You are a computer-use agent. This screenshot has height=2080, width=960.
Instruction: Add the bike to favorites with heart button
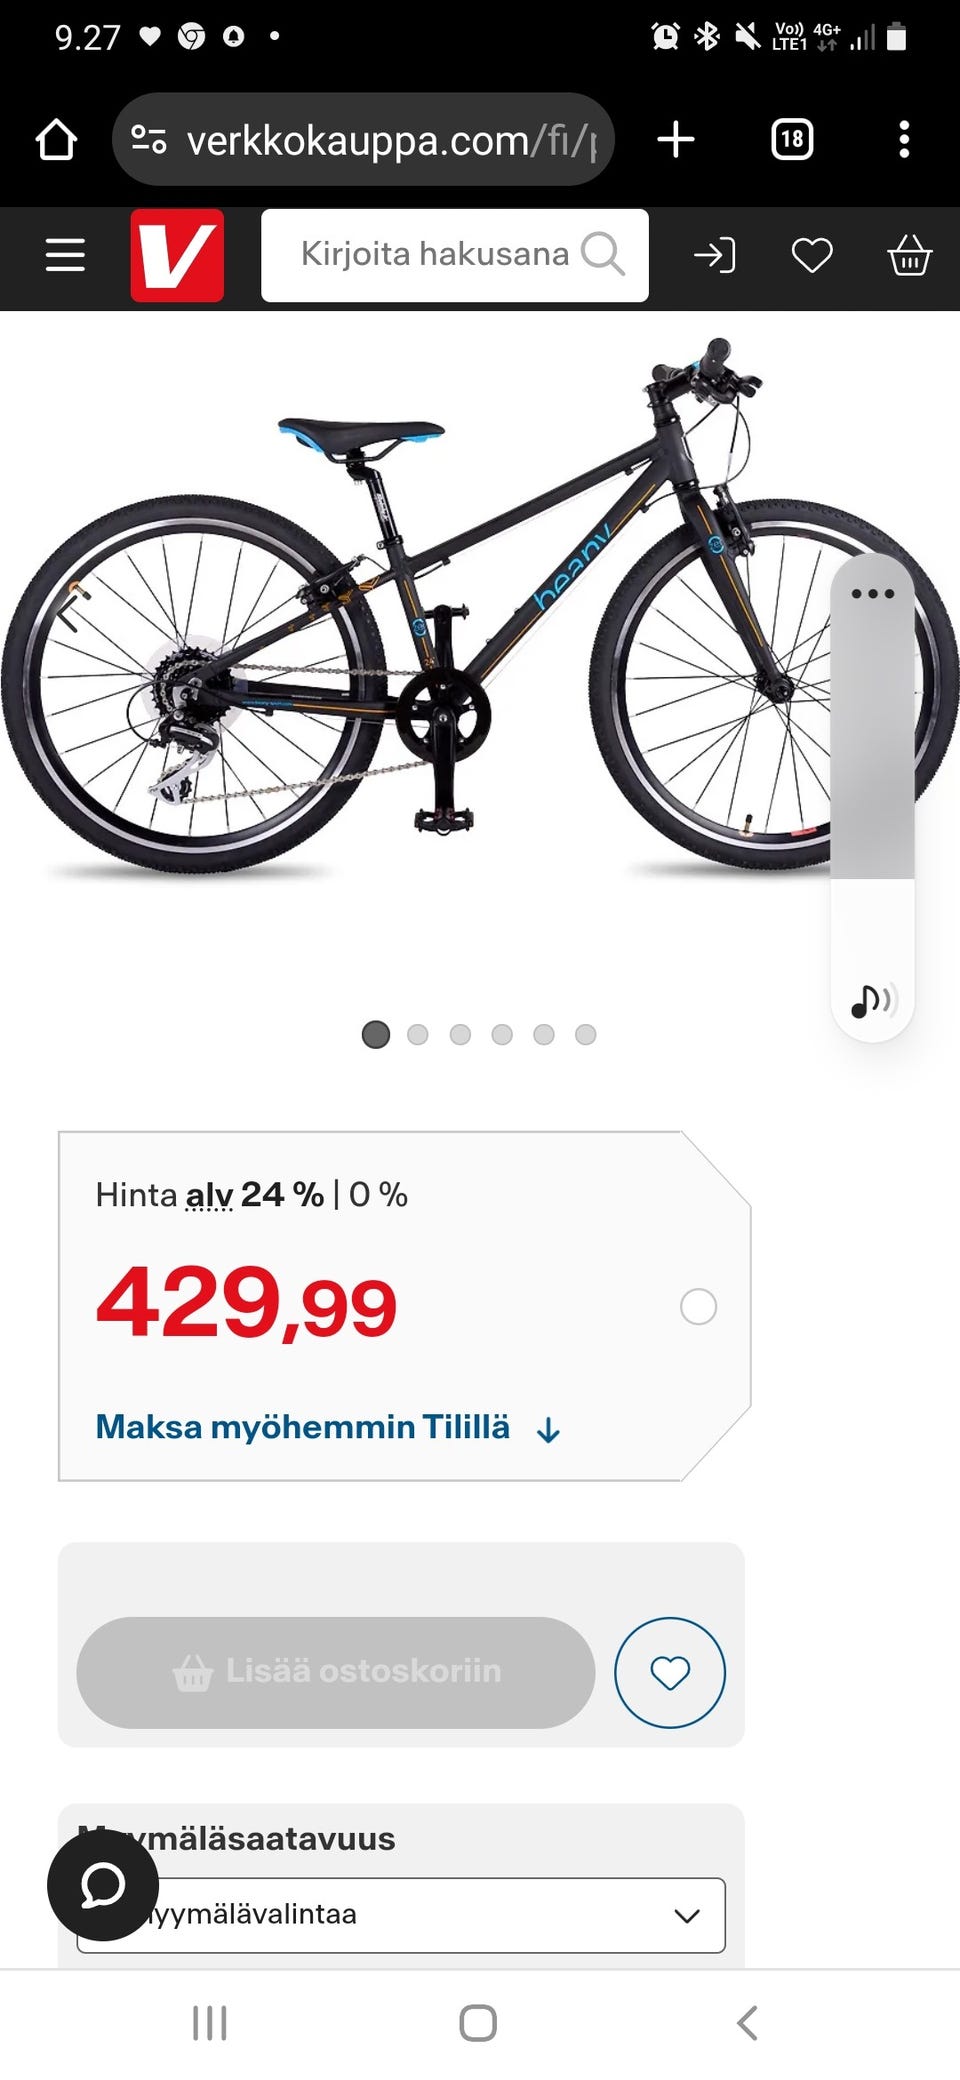[670, 1672]
